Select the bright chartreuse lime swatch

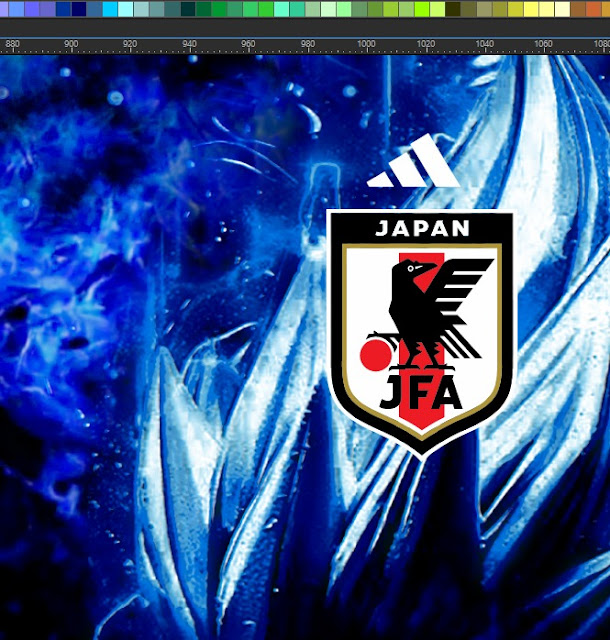click(422, 9)
